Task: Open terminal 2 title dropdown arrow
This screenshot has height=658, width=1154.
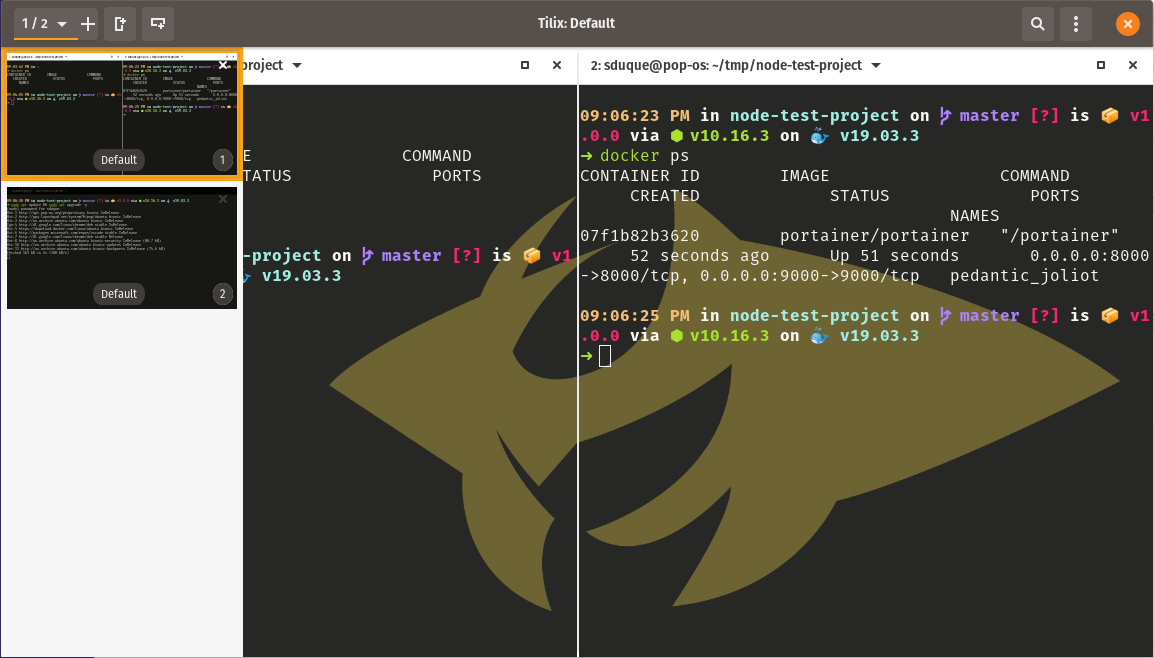Action: [876, 66]
